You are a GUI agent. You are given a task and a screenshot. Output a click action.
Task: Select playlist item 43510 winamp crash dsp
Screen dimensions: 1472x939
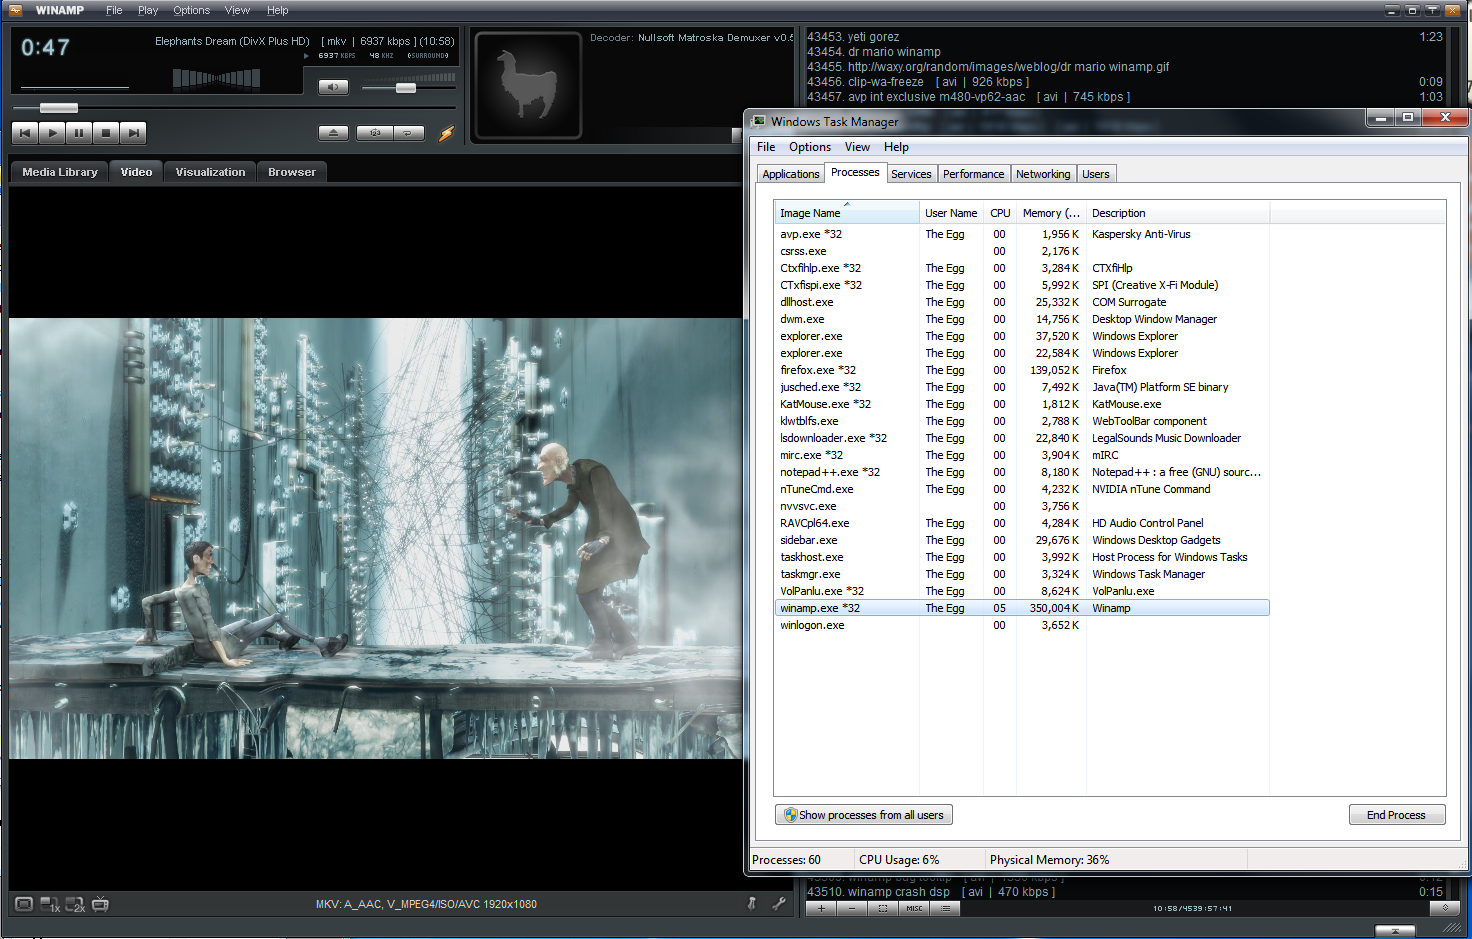click(x=1124, y=892)
